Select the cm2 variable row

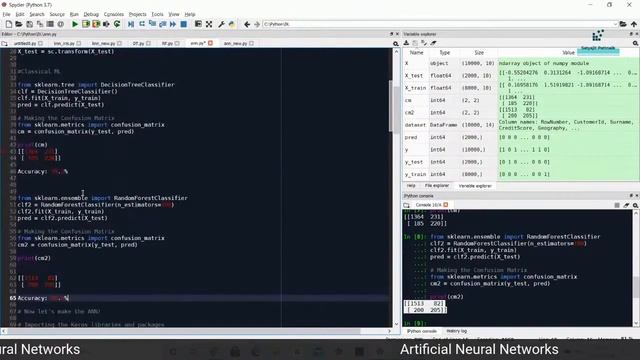[x=521, y=113]
